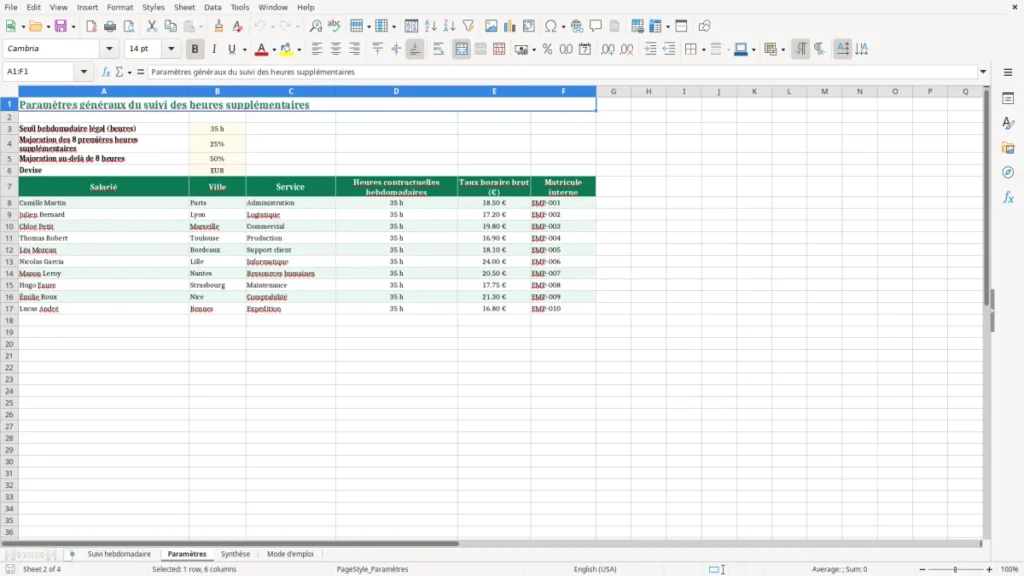Click the zoom out minus button
The image size is (1024, 576).
pos(922,569)
